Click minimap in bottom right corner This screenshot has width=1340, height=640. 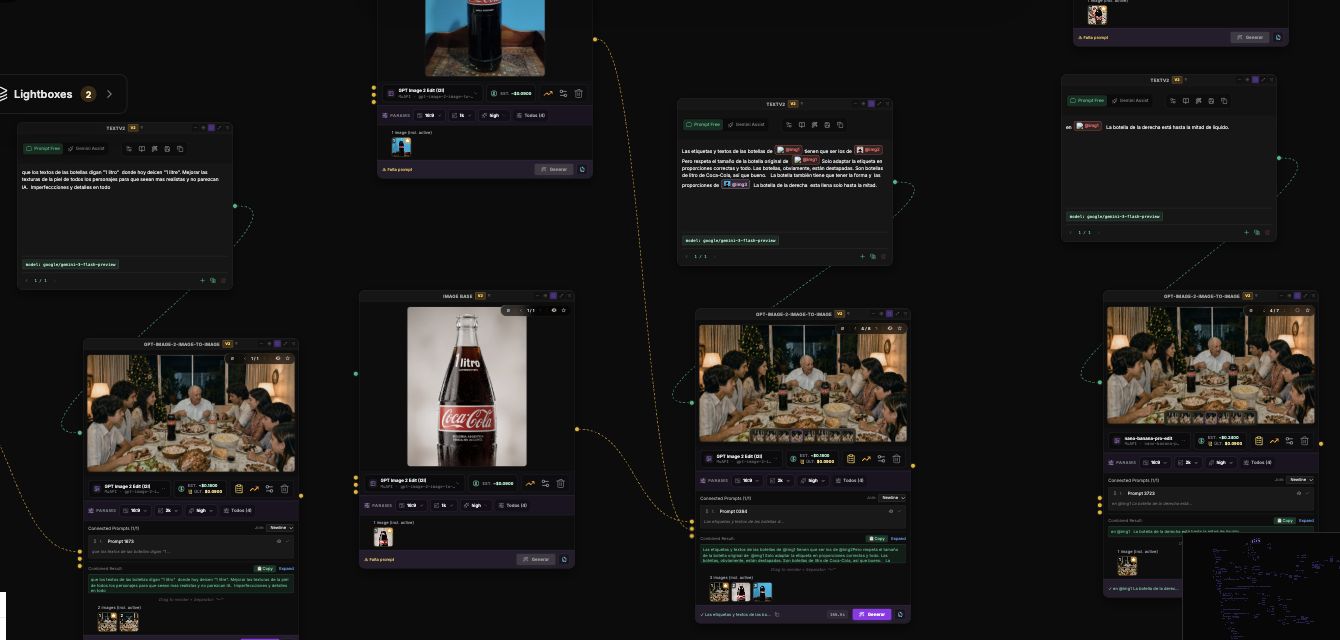point(1261,586)
